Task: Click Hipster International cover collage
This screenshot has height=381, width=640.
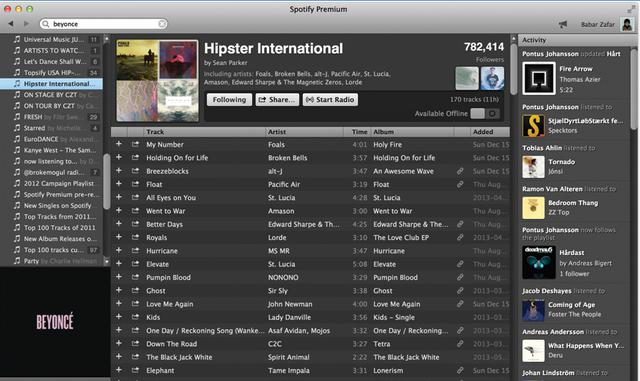Action: click(157, 81)
